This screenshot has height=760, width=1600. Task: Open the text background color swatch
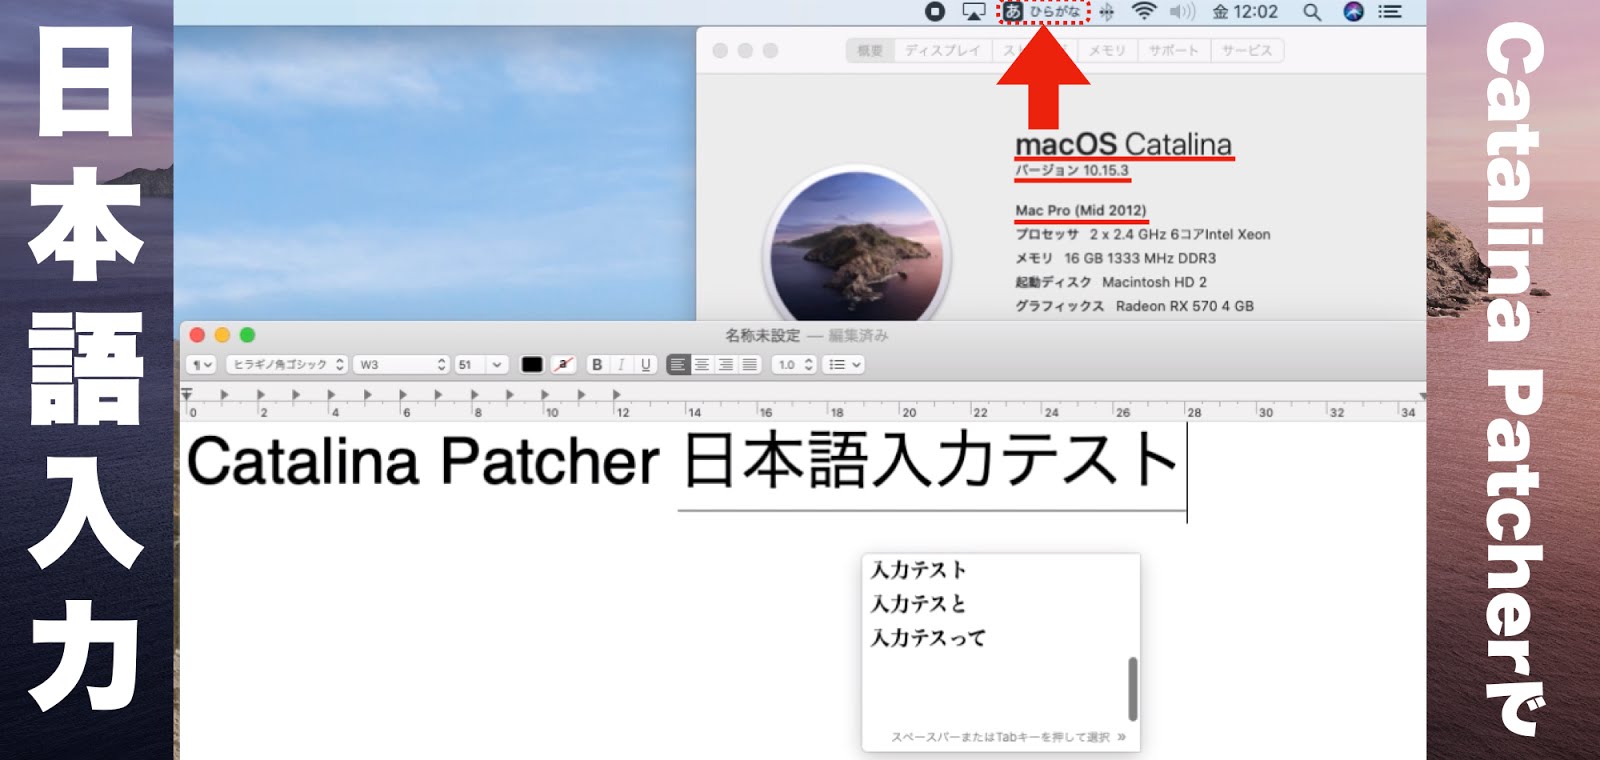click(x=563, y=365)
